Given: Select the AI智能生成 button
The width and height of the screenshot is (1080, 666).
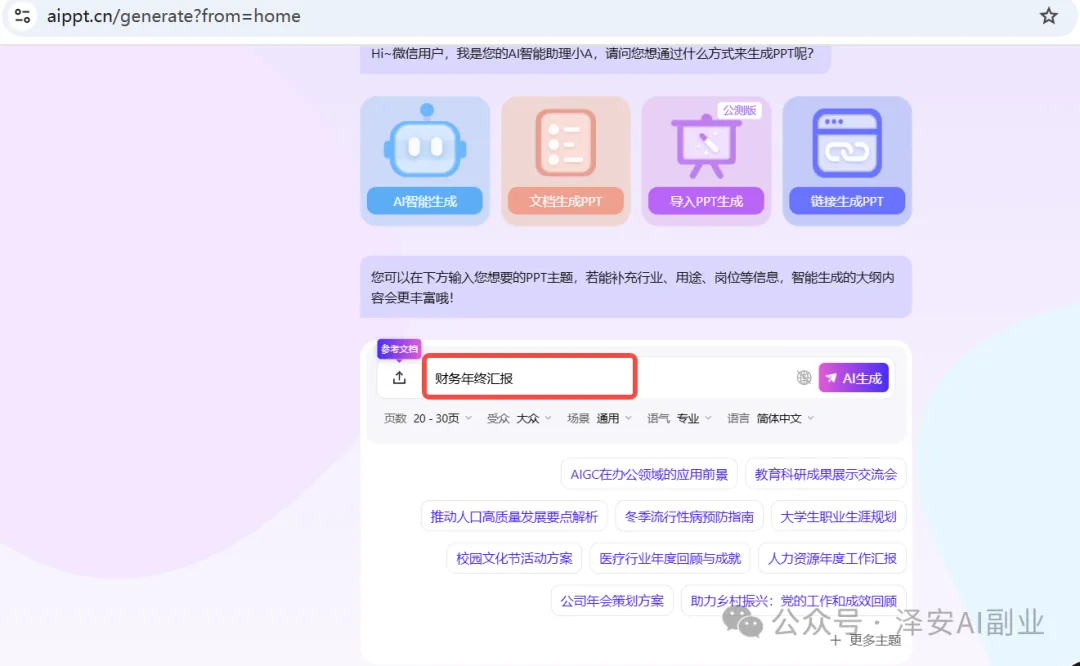Looking at the screenshot, I should [425, 201].
